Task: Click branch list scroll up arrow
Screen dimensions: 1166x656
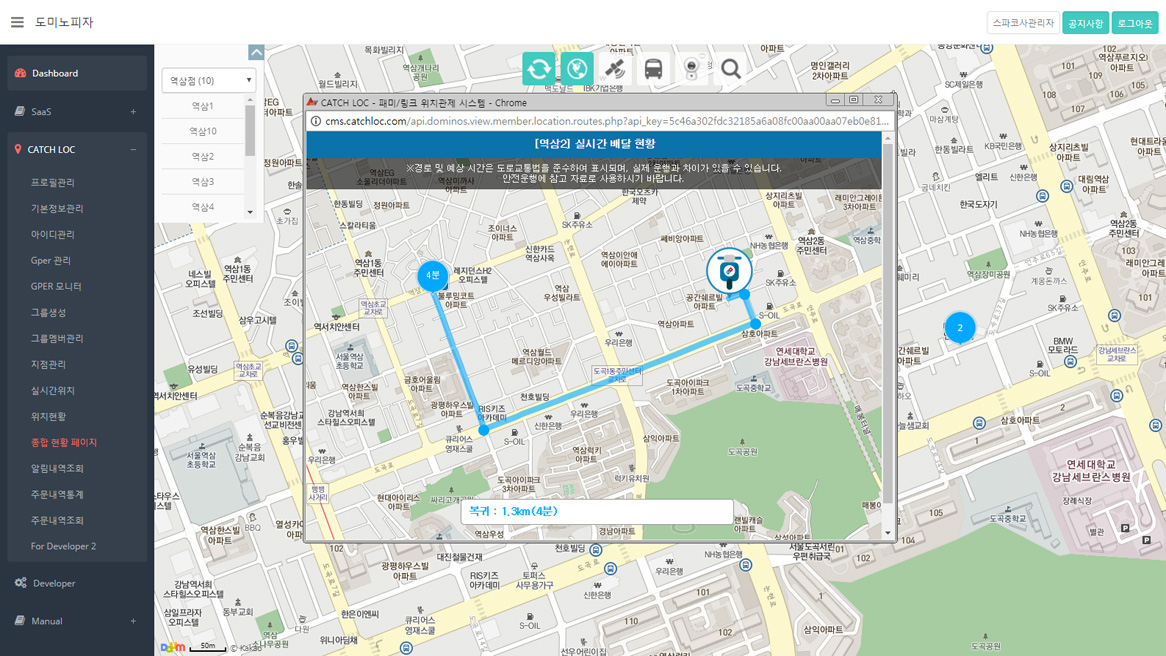Action: 250,100
